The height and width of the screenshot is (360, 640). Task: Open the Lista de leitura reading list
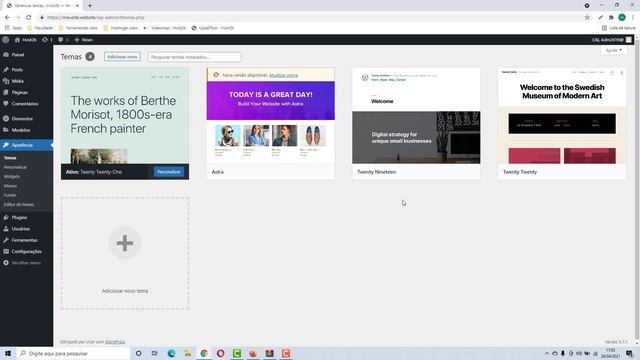click(x=619, y=28)
